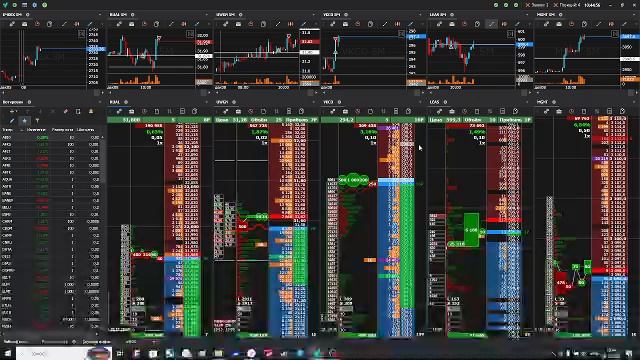Click the link icon in VKCO order book toolbar

333,111
